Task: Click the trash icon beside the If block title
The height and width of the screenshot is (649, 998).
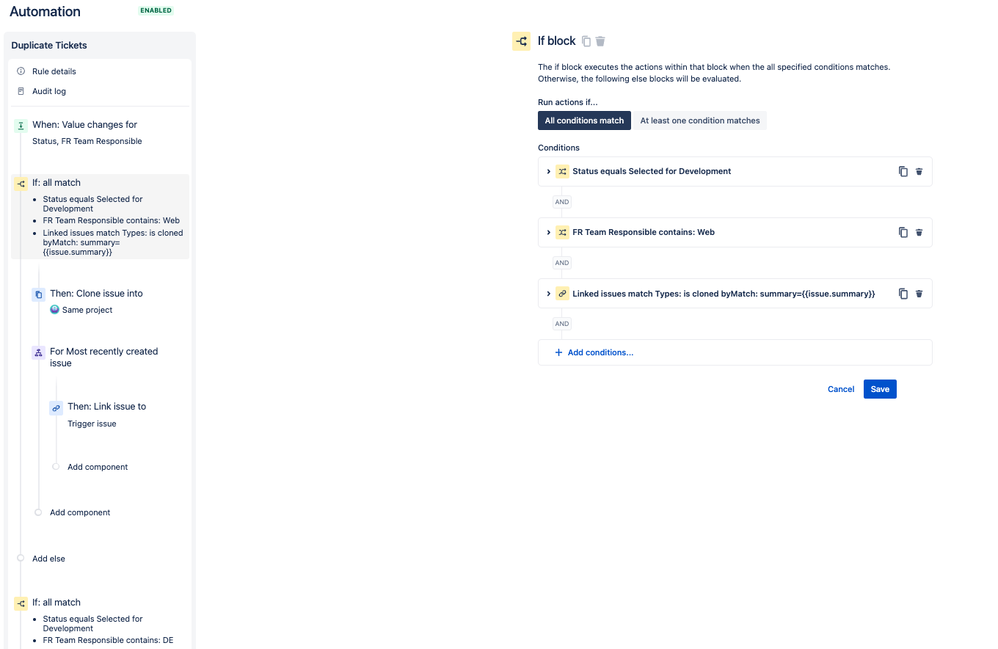Action: 600,41
